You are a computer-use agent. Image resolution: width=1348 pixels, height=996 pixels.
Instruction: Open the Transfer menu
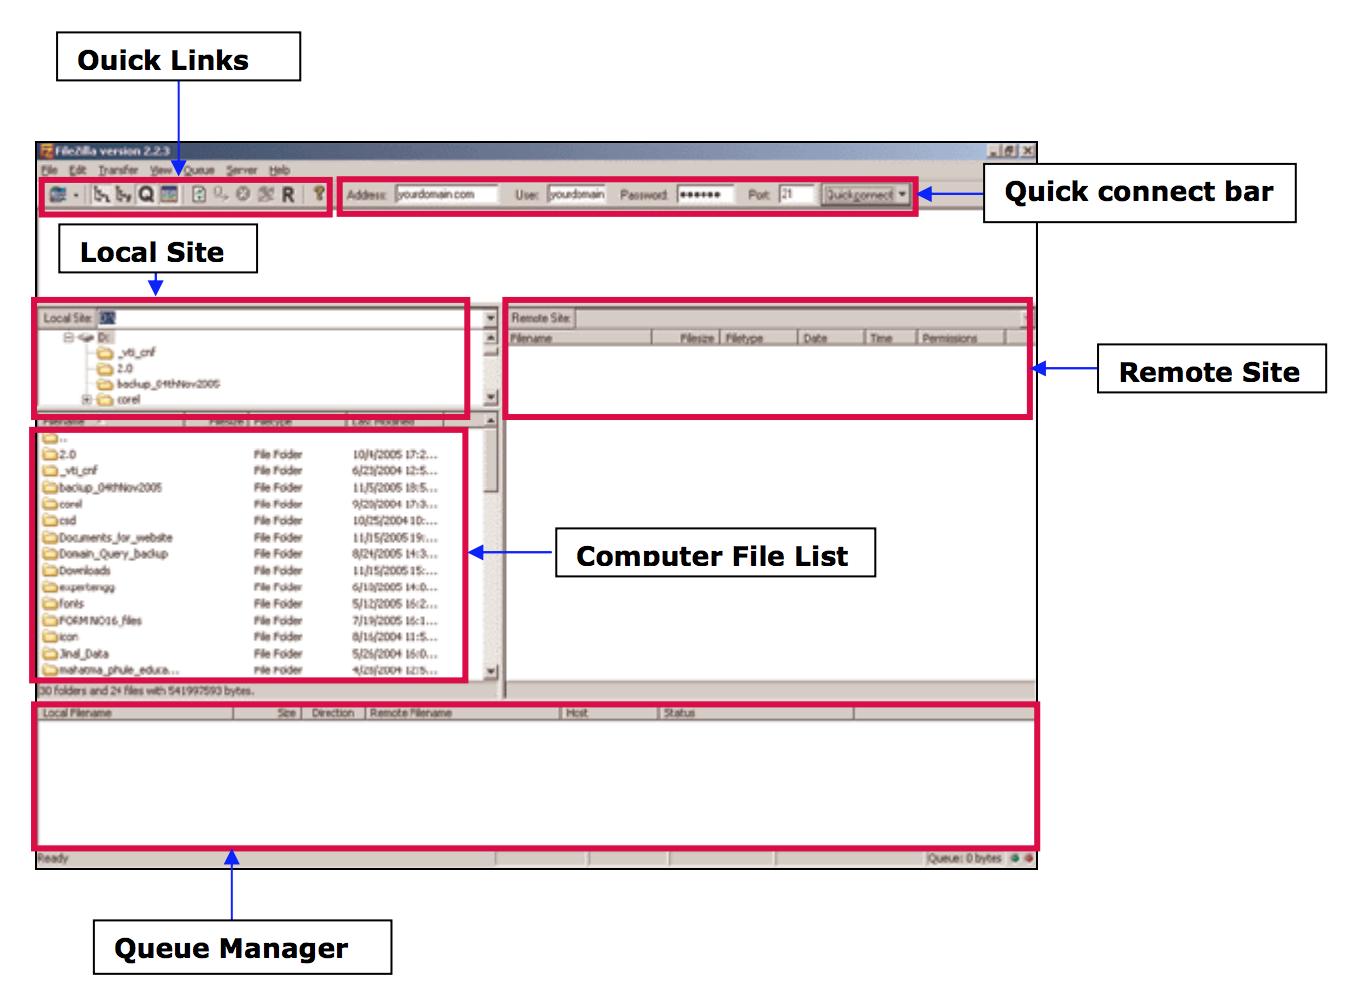tap(118, 170)
